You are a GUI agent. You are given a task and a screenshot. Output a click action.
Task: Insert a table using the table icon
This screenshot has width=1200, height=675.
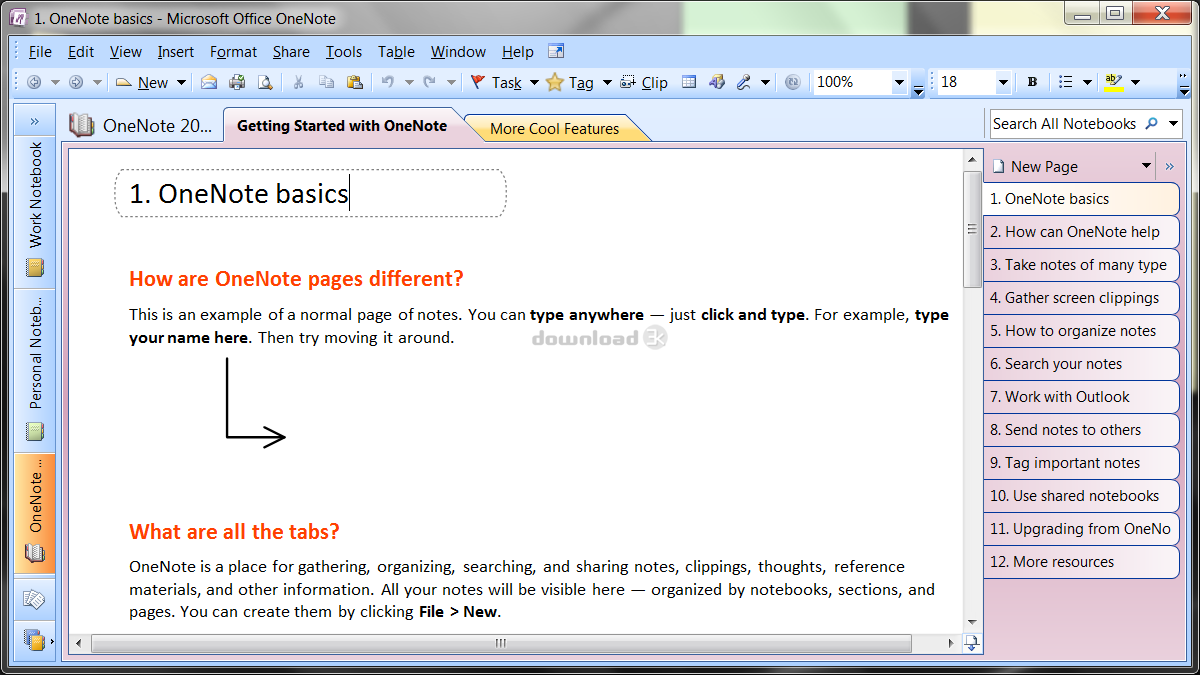coord(689,82)
